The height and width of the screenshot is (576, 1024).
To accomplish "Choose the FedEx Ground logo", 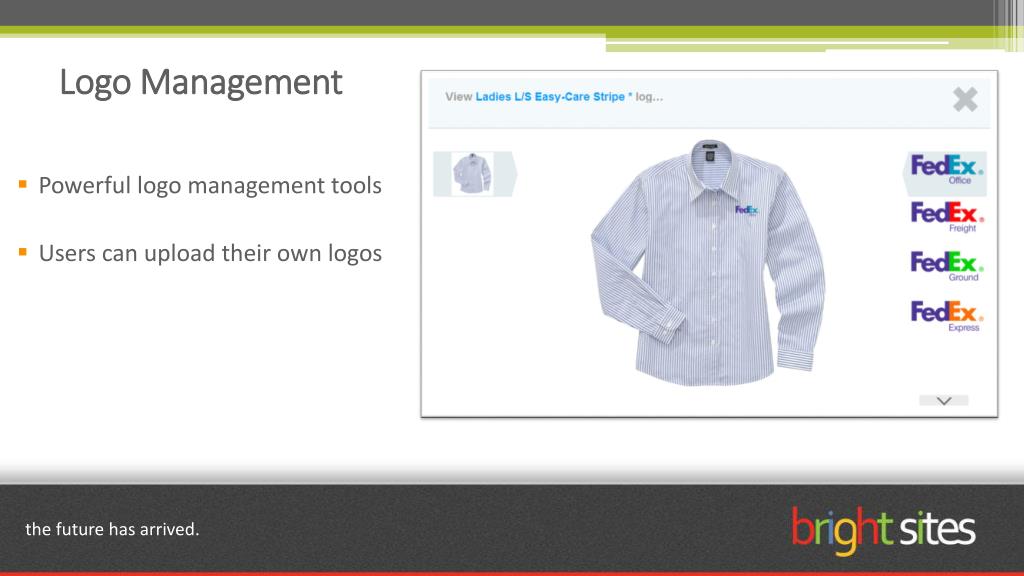I will tap(947, 266).
